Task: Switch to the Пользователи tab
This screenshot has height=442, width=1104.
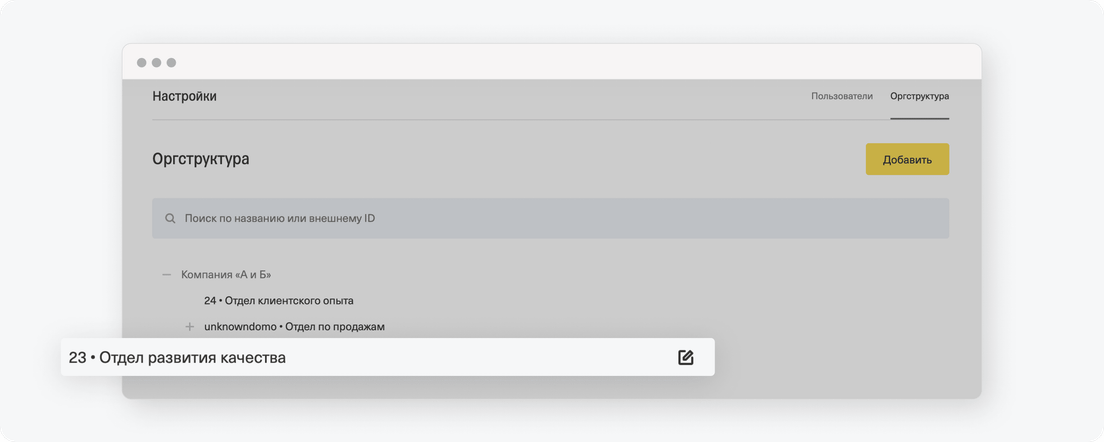Action: (x=841, y=96)
